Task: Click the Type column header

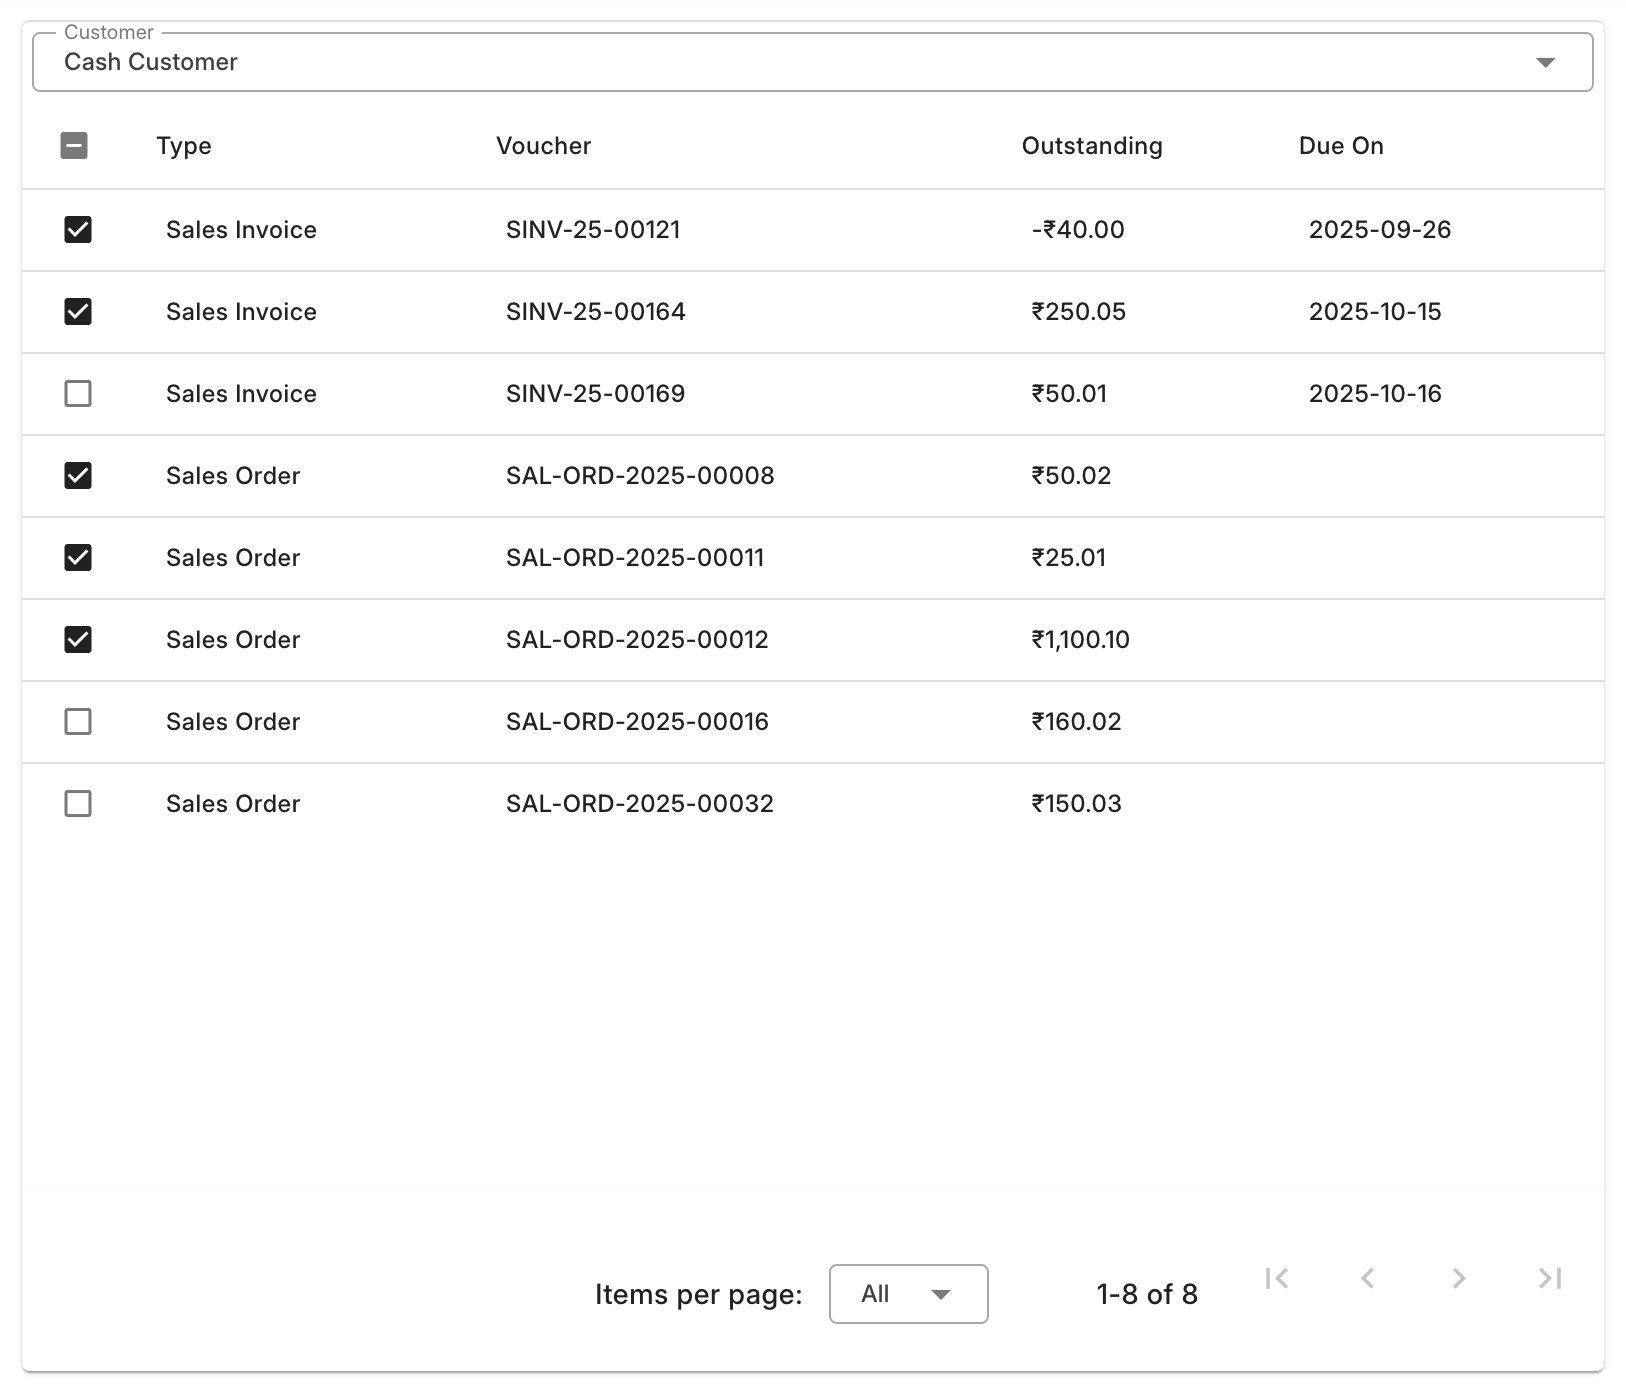Action: [184, 146]
